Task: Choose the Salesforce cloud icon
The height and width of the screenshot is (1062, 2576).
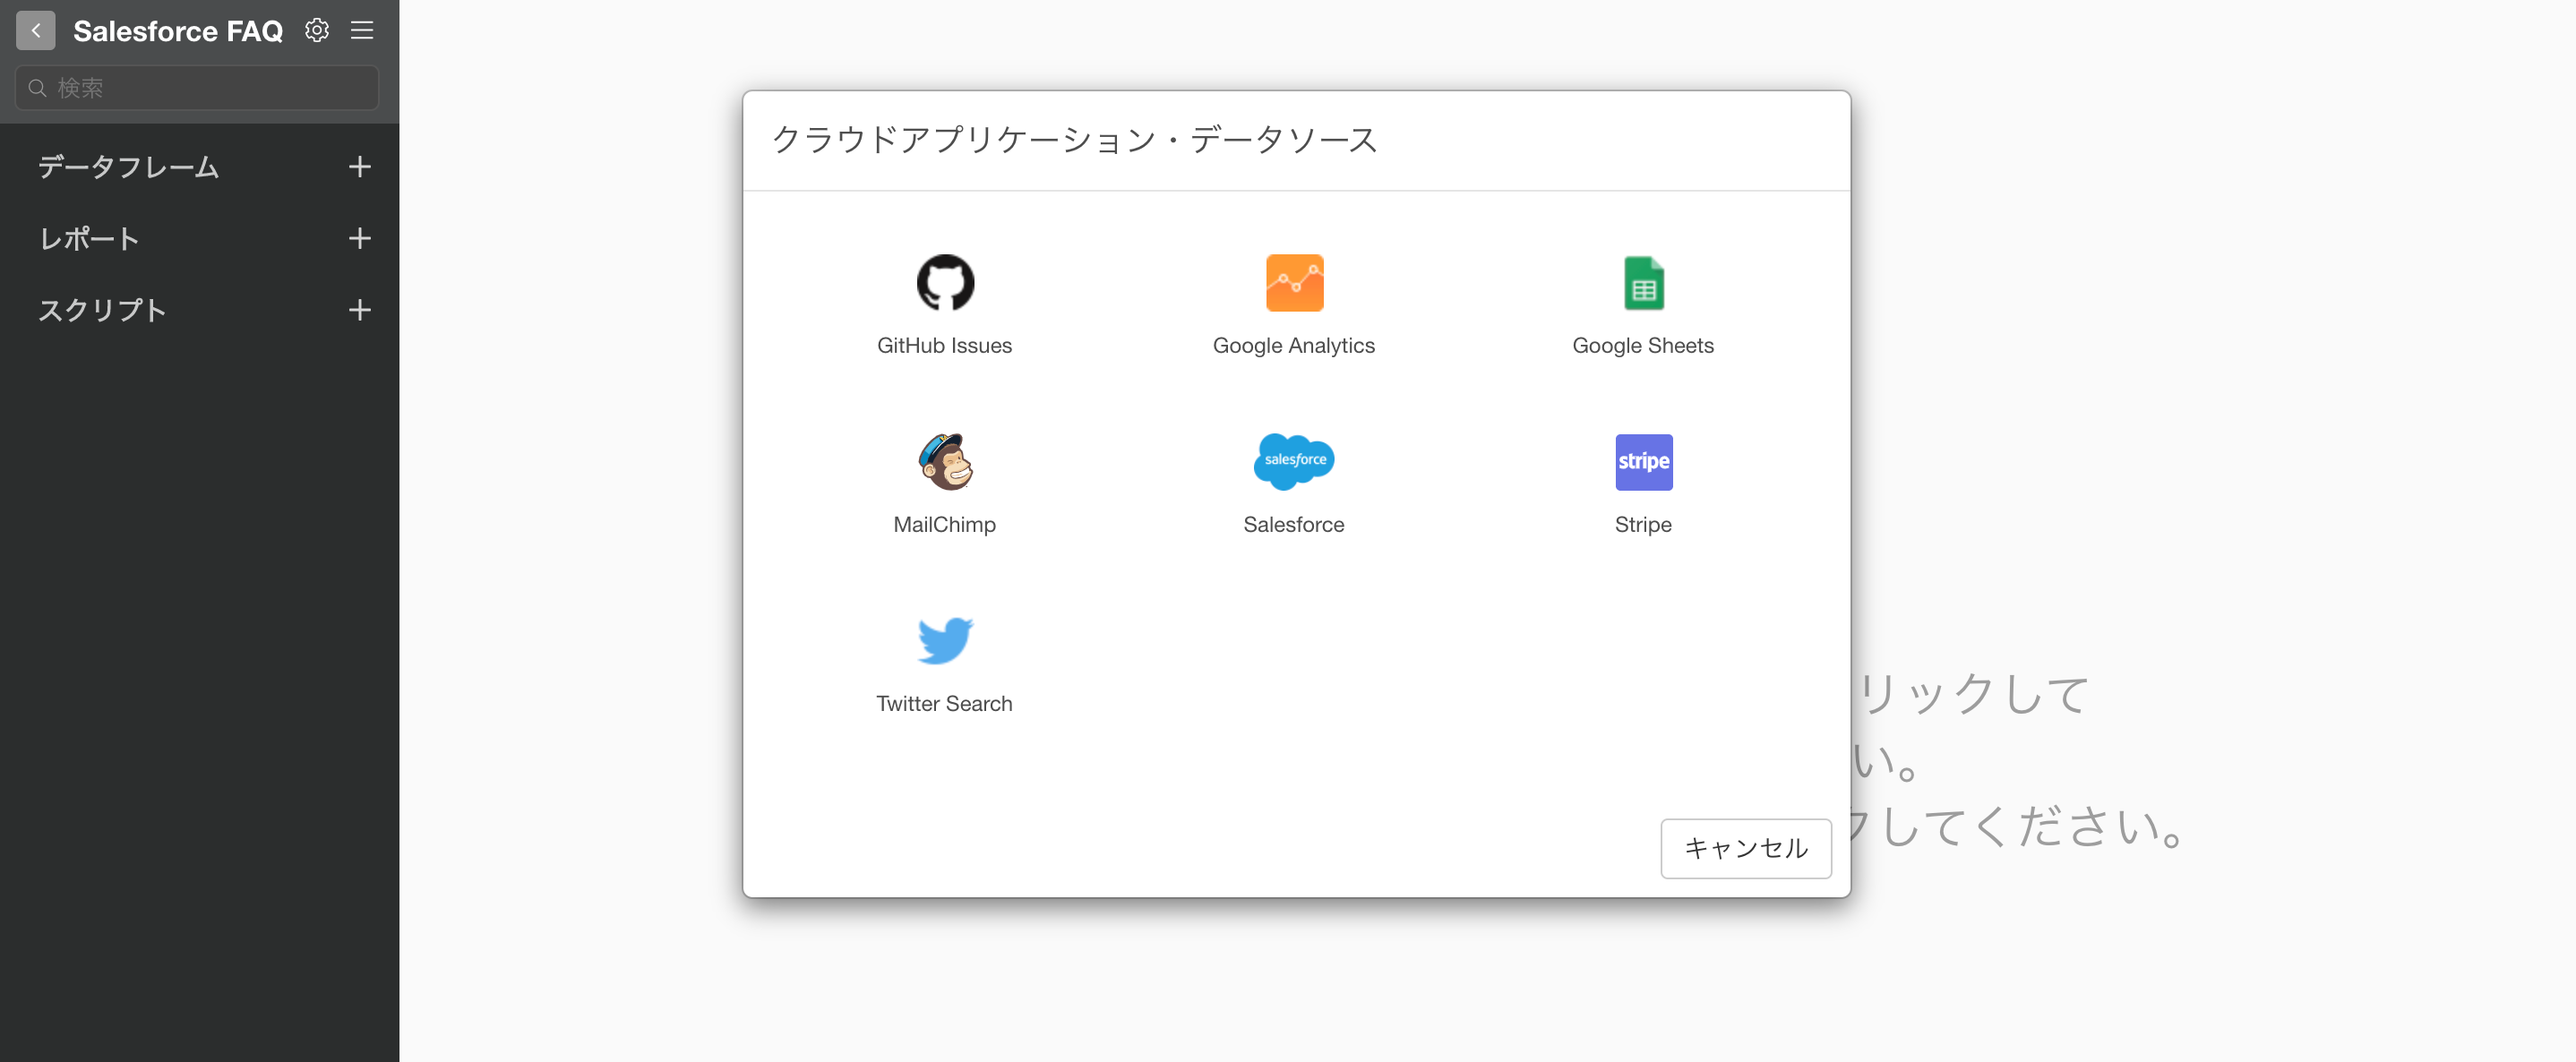Action: coord(1294,461)
